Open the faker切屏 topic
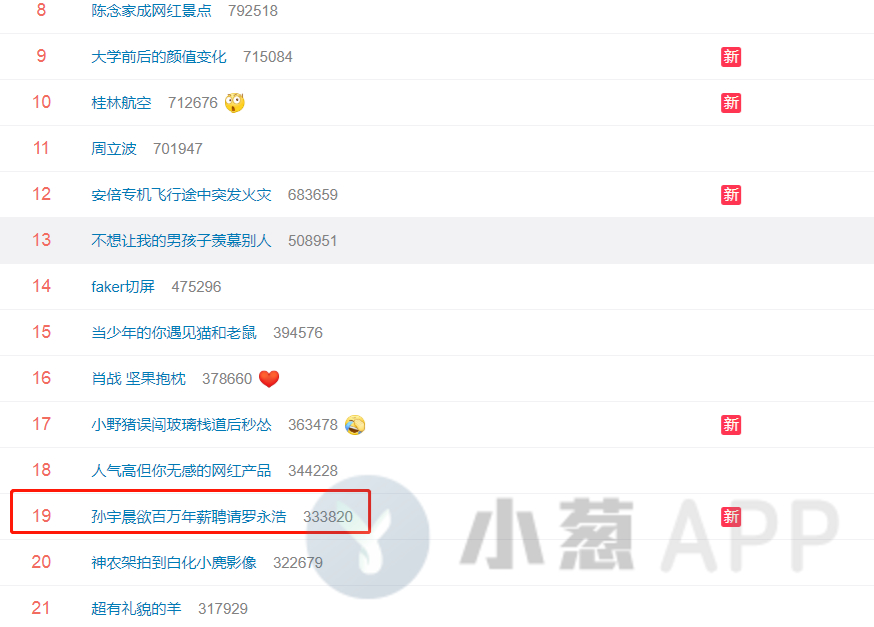The height and width of the screenshot is (627, 874). (x=123, y=287)
